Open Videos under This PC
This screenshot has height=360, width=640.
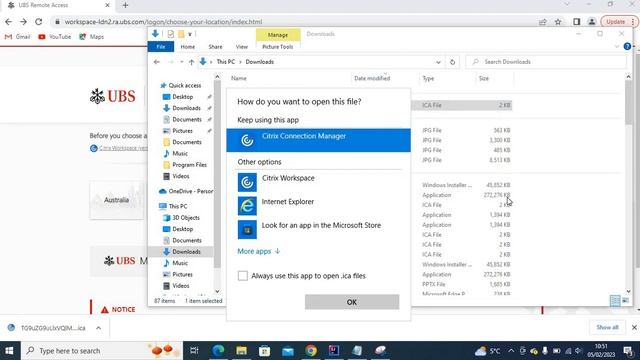coord(181,286)
